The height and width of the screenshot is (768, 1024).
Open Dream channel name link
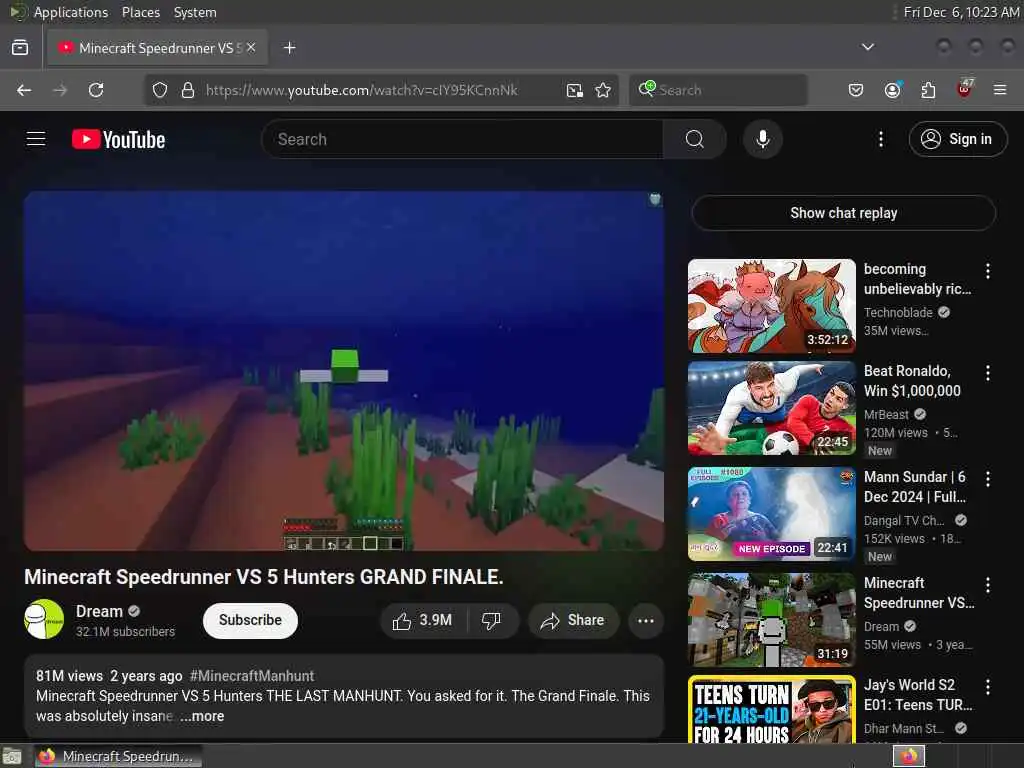pos(99,611)
